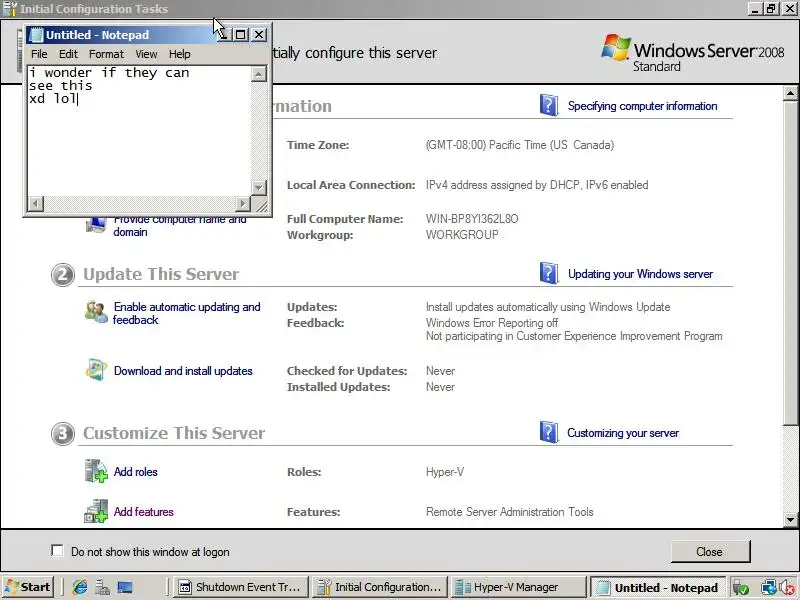Select the 'WORKGROUP' value text
Viewport: 800px width, 600px height.
pos(462,235)
